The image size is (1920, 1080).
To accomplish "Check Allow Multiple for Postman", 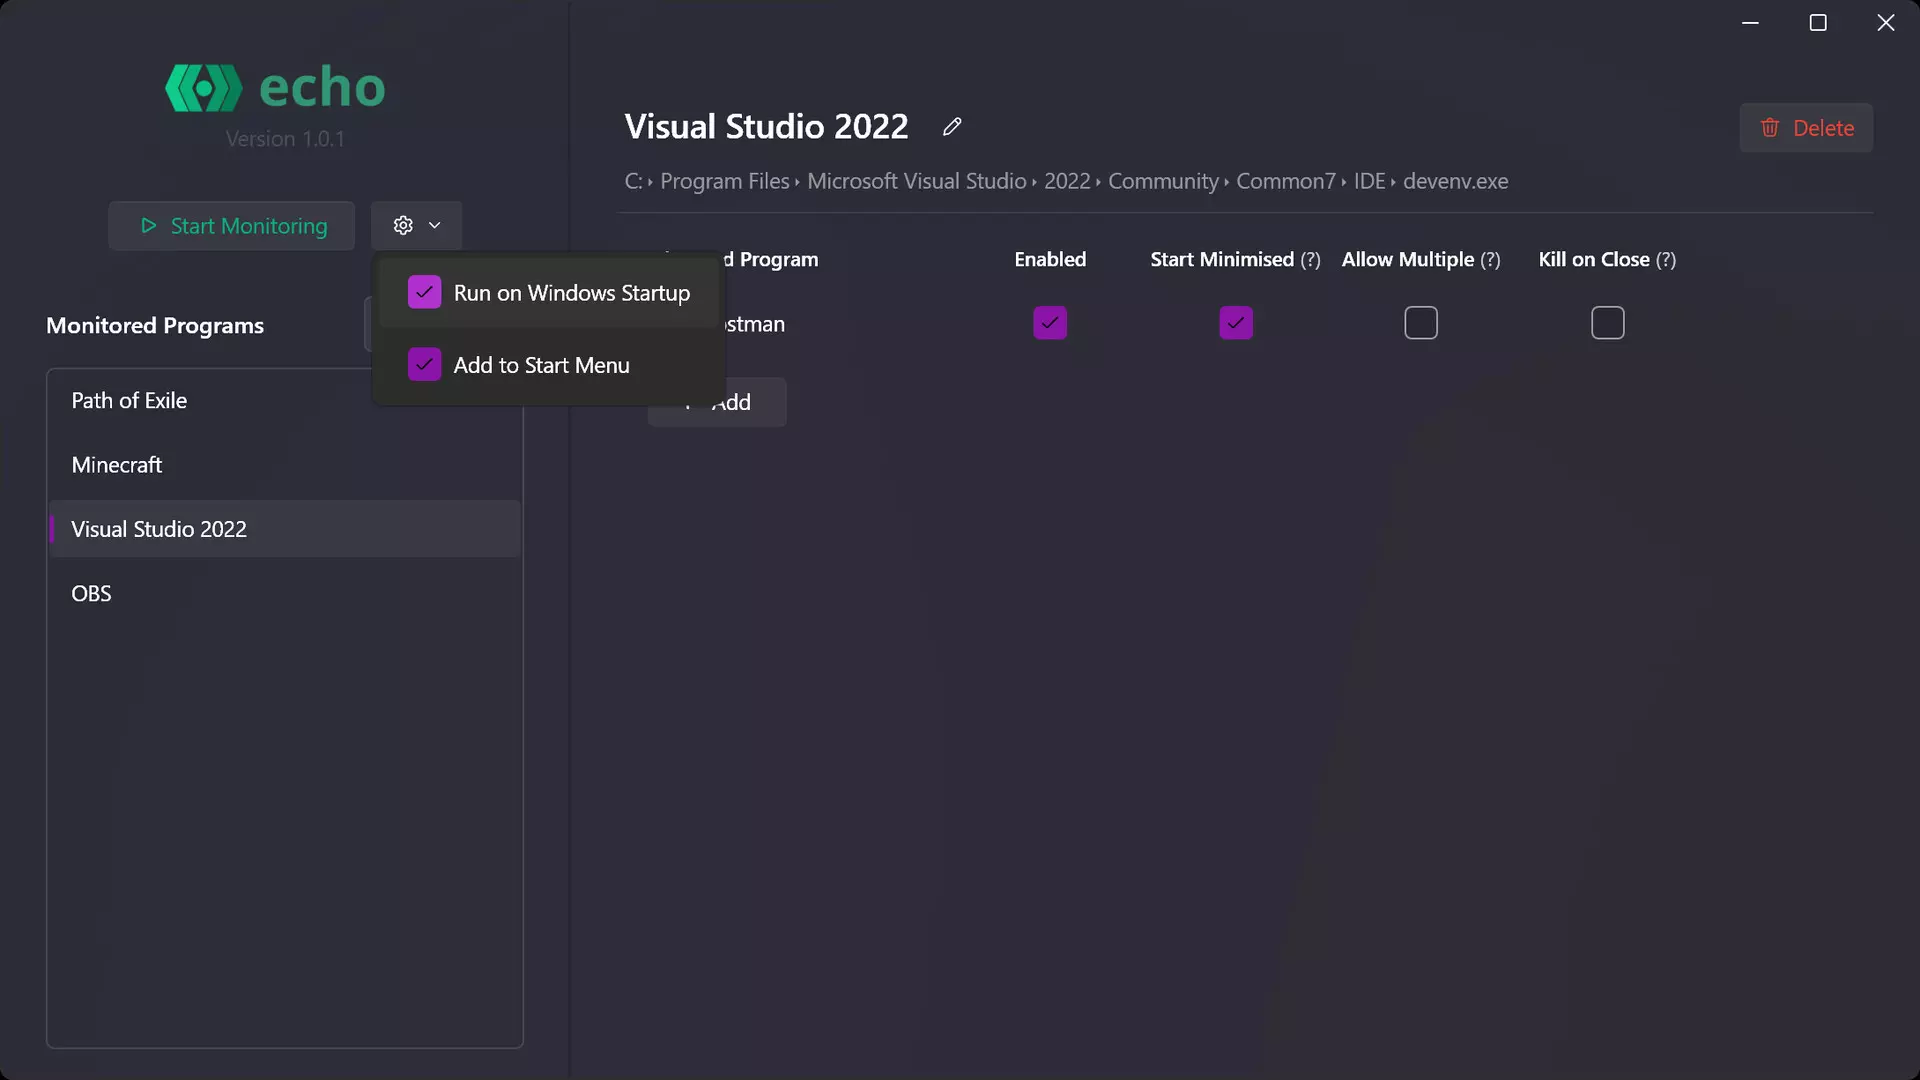I will click(1421, 323).
